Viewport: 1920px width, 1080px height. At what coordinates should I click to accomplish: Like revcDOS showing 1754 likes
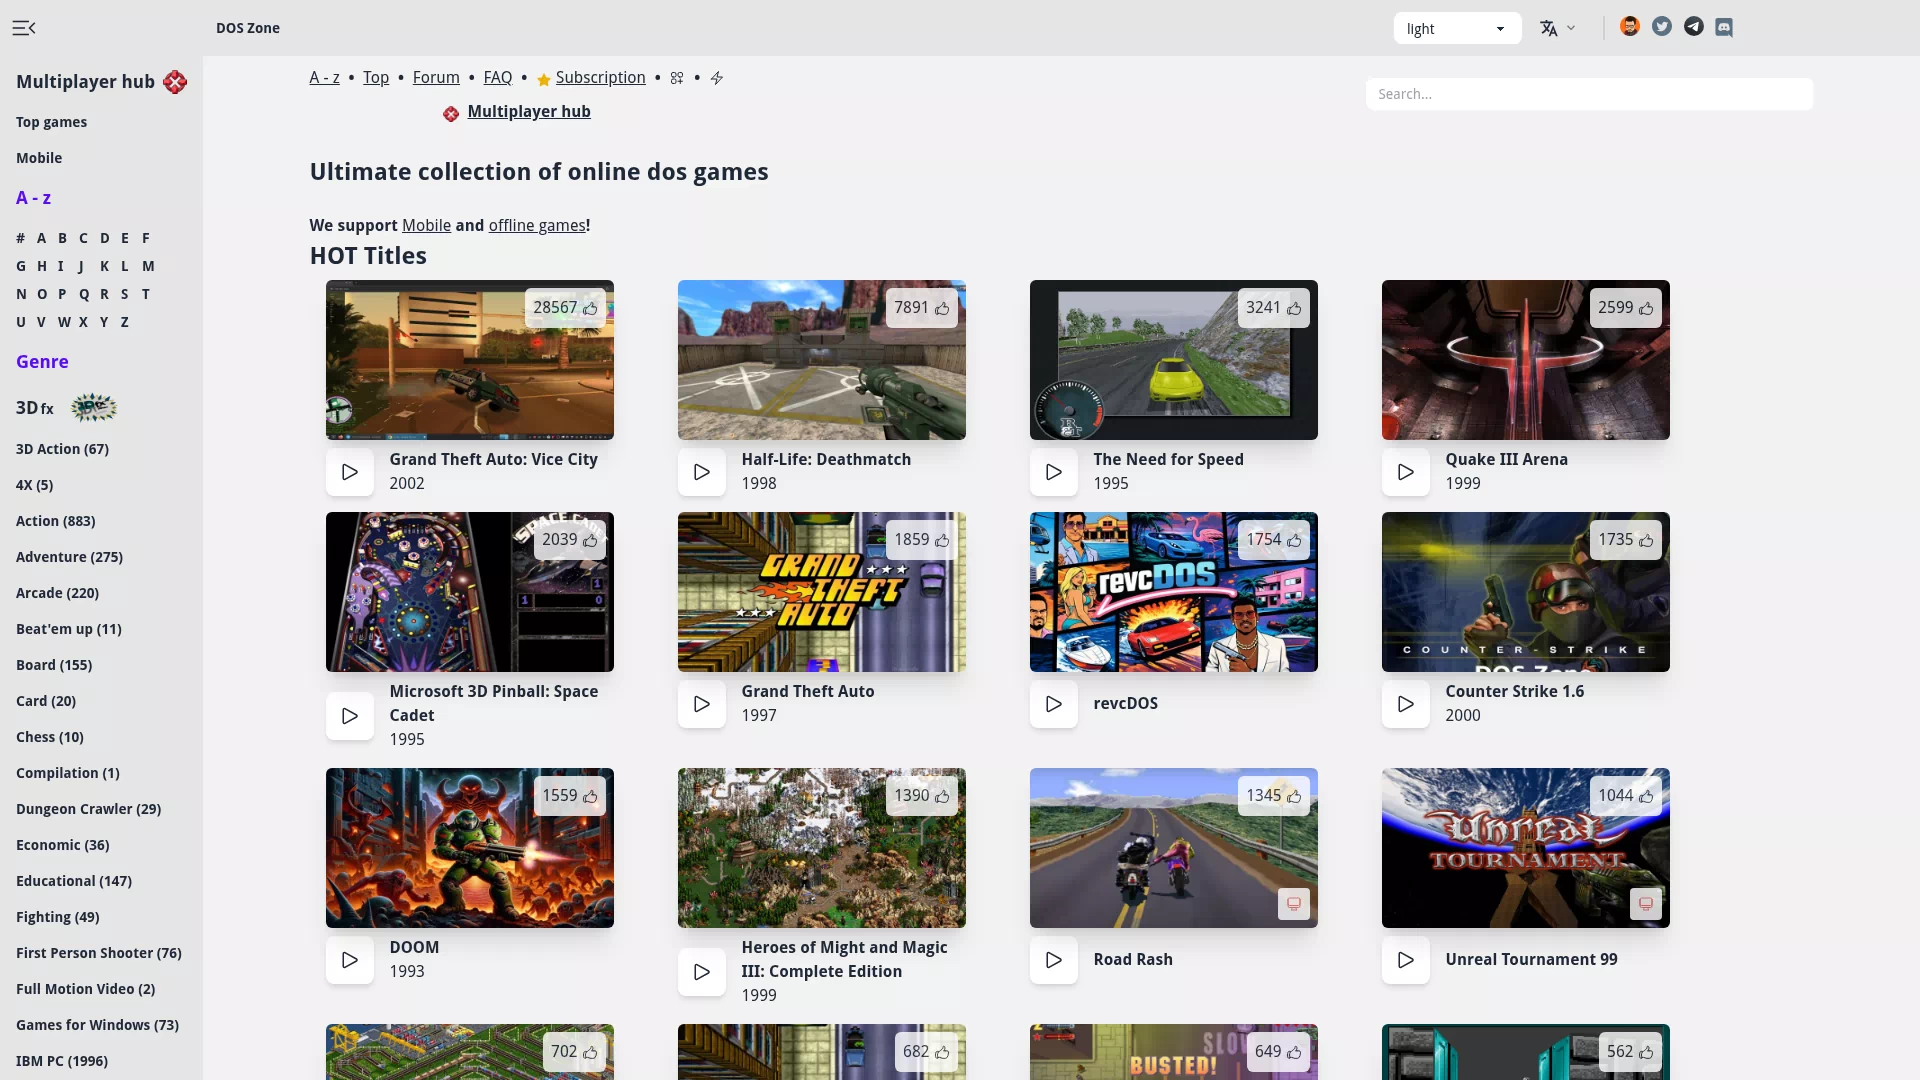(x=1274, y=540)
